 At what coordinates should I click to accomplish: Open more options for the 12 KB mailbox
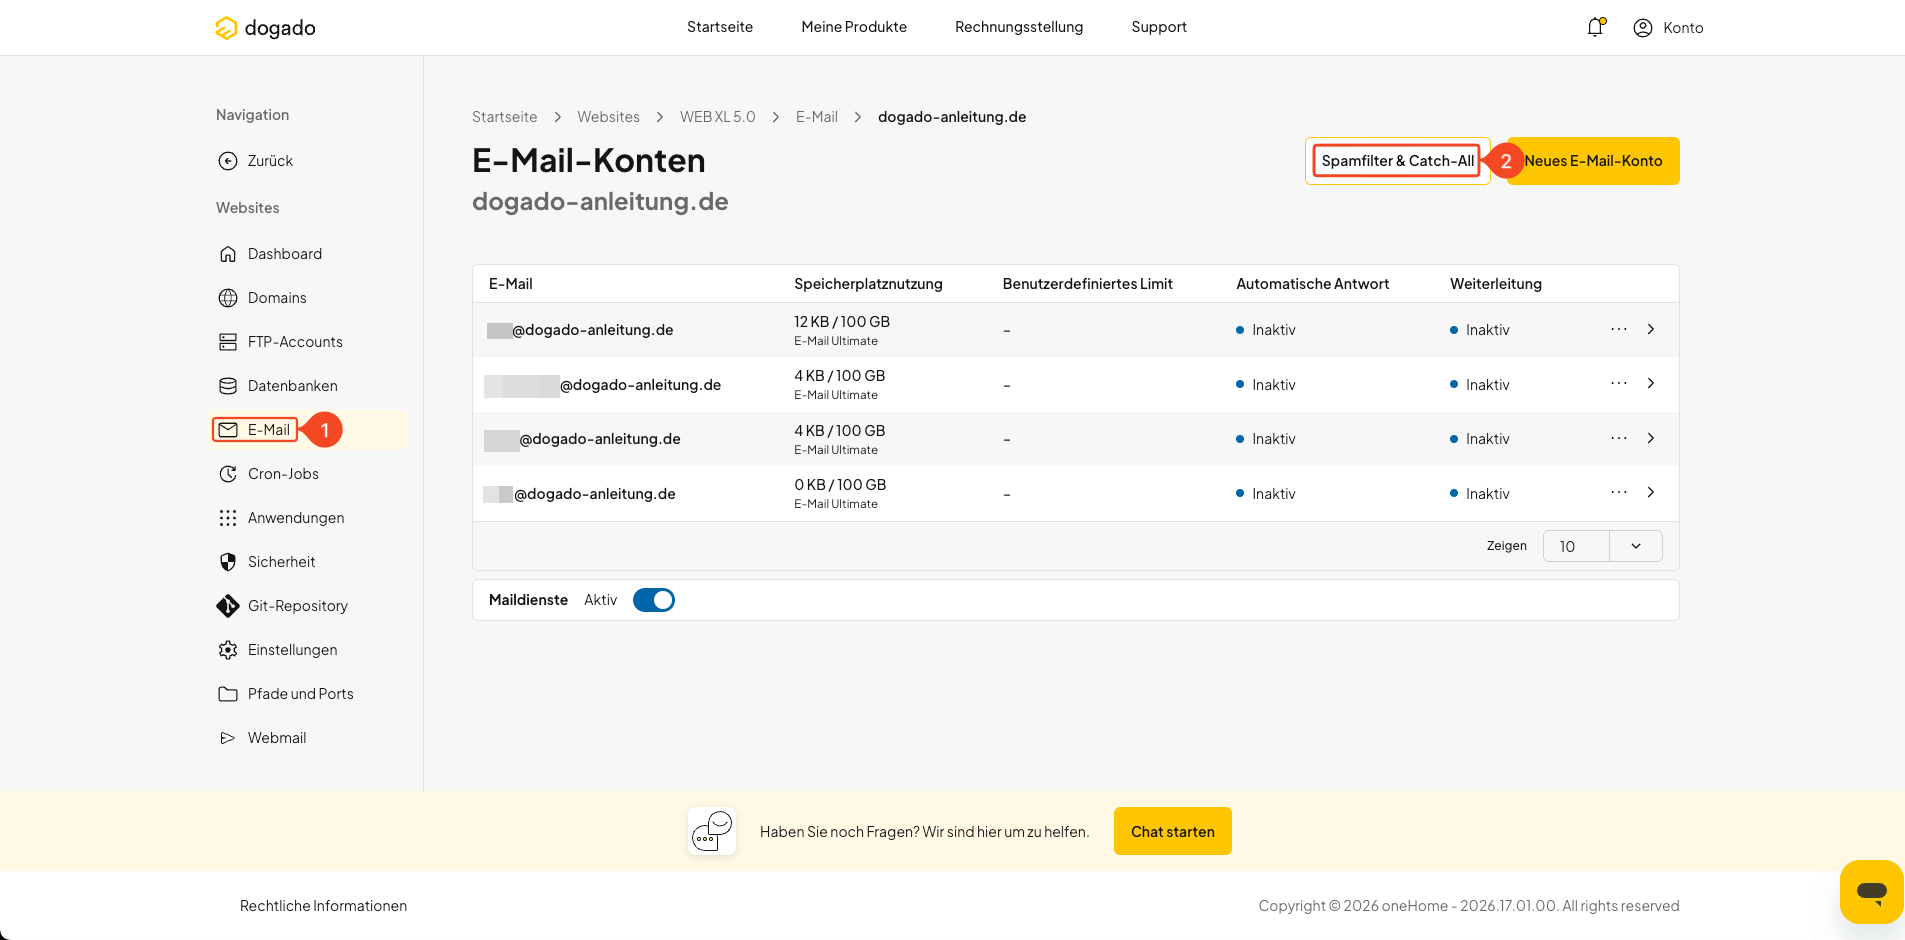(1619, 329)
